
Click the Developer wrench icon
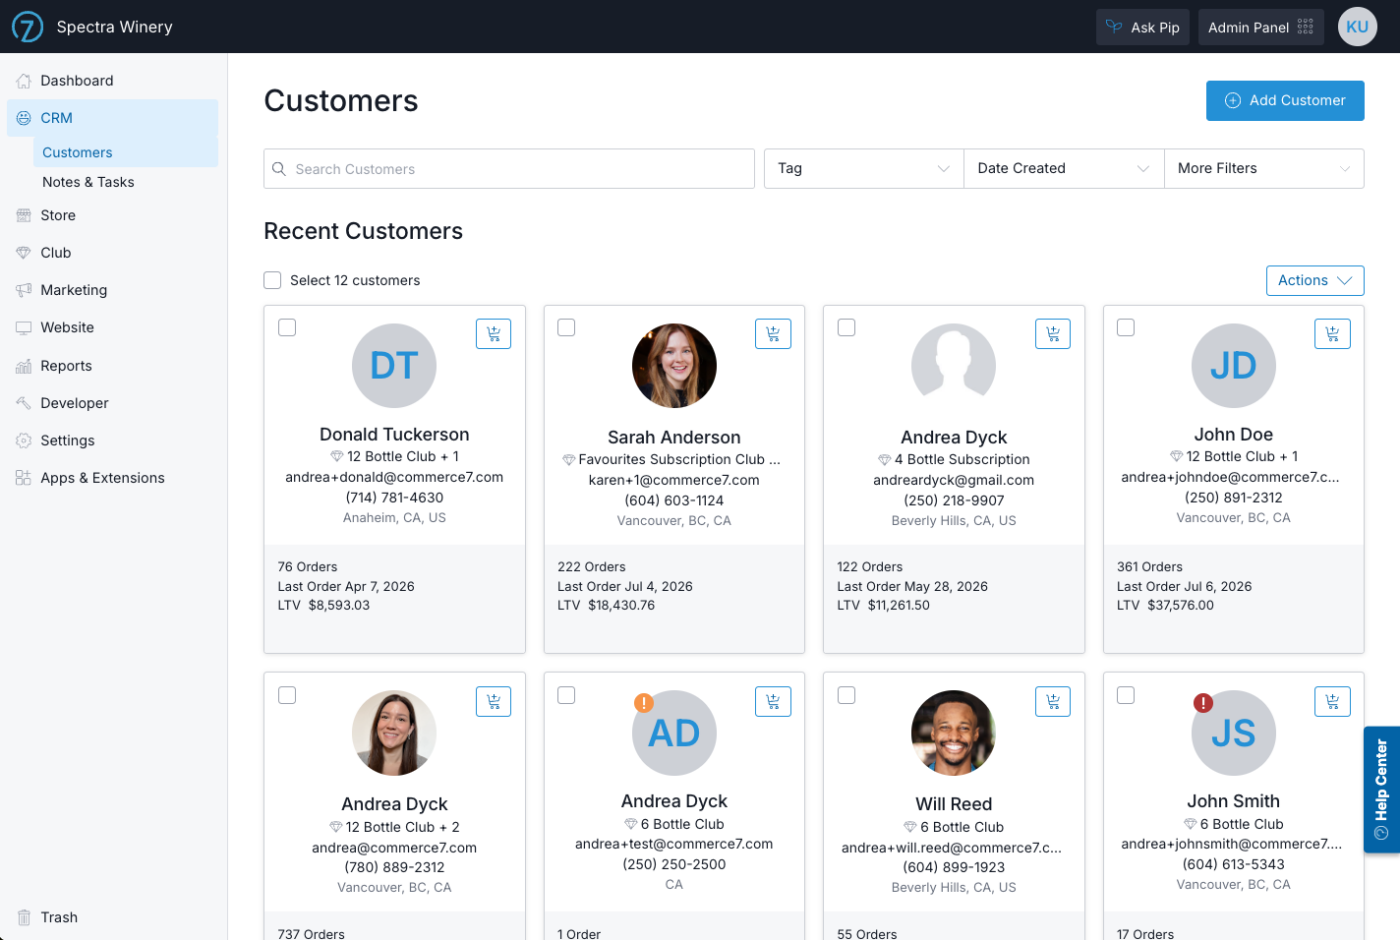tap(24, 403)
